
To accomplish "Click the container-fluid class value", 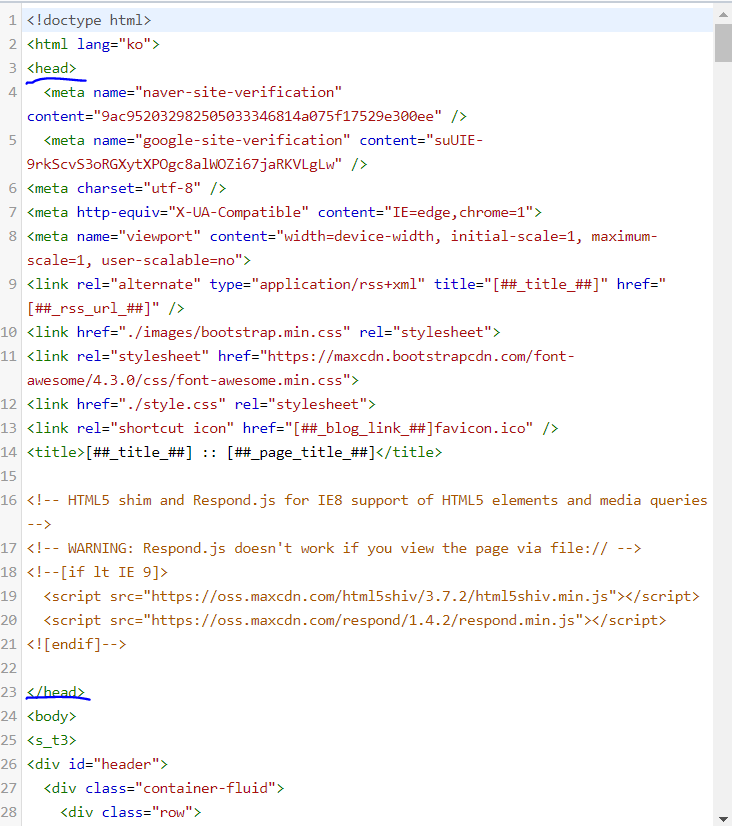I will point(205,789).
